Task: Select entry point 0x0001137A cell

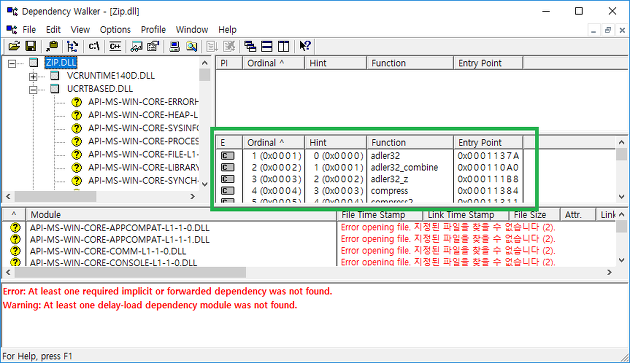Action: click(488, 156)
